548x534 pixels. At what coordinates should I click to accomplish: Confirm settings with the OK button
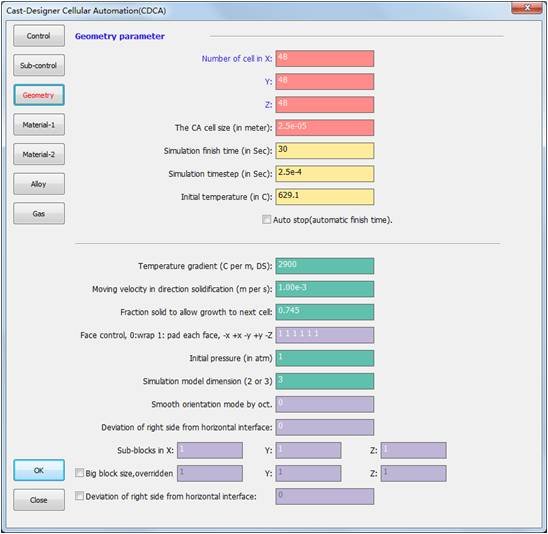(x=39, y=470)
